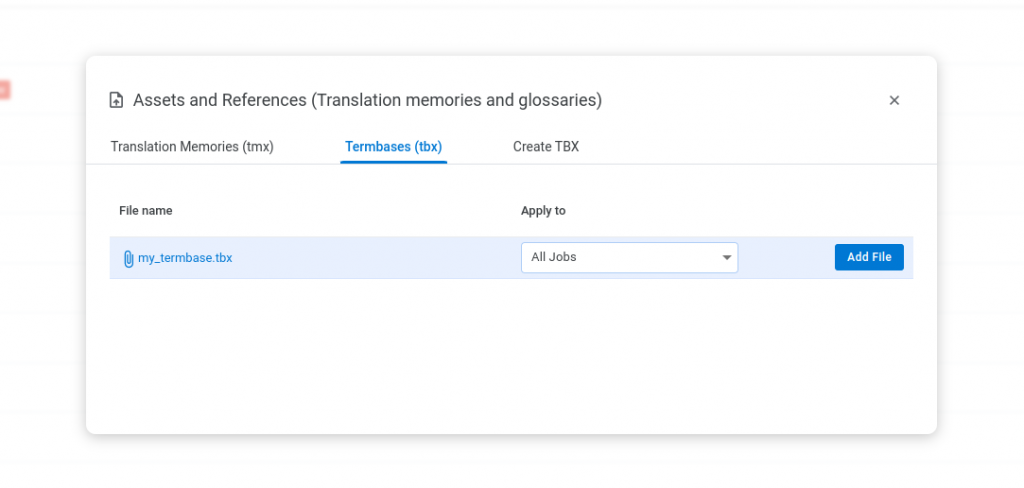Click the paperclip icon beside my_termbase.tbx
The height and width of the screenshot is (488, 1024).
coord(129,259)
